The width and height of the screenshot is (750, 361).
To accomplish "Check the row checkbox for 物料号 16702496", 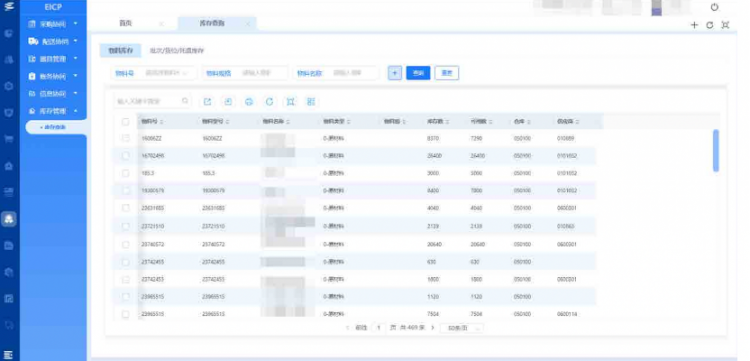I will [125, 156].
